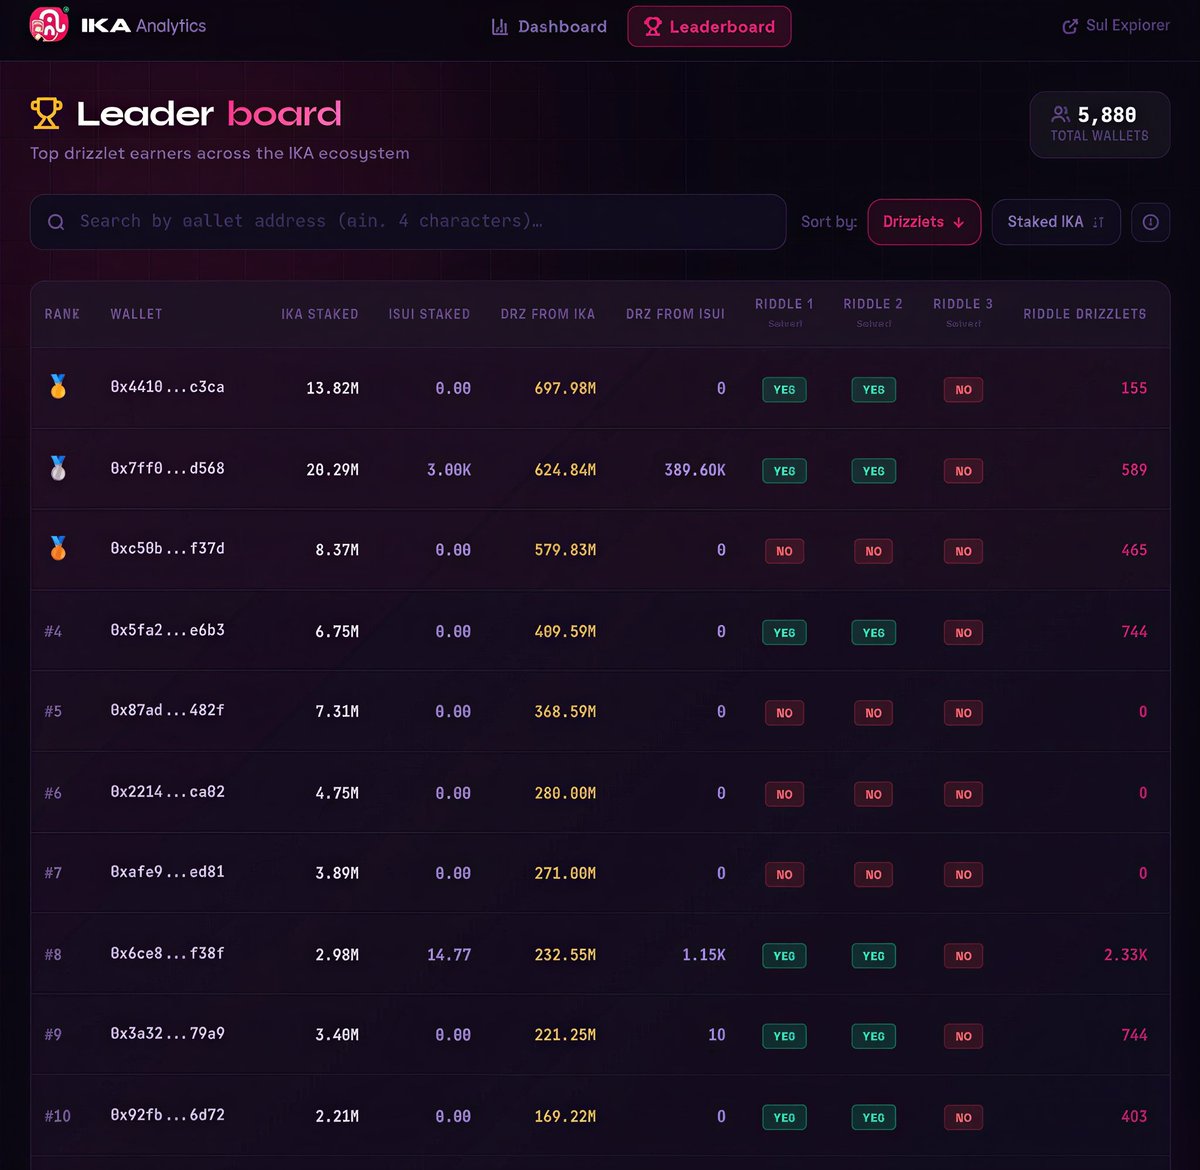Screen dimensions: 1200x1170
Task: Sort leaderboard by Staked IKA
Action: click(x=1056, y=222)
